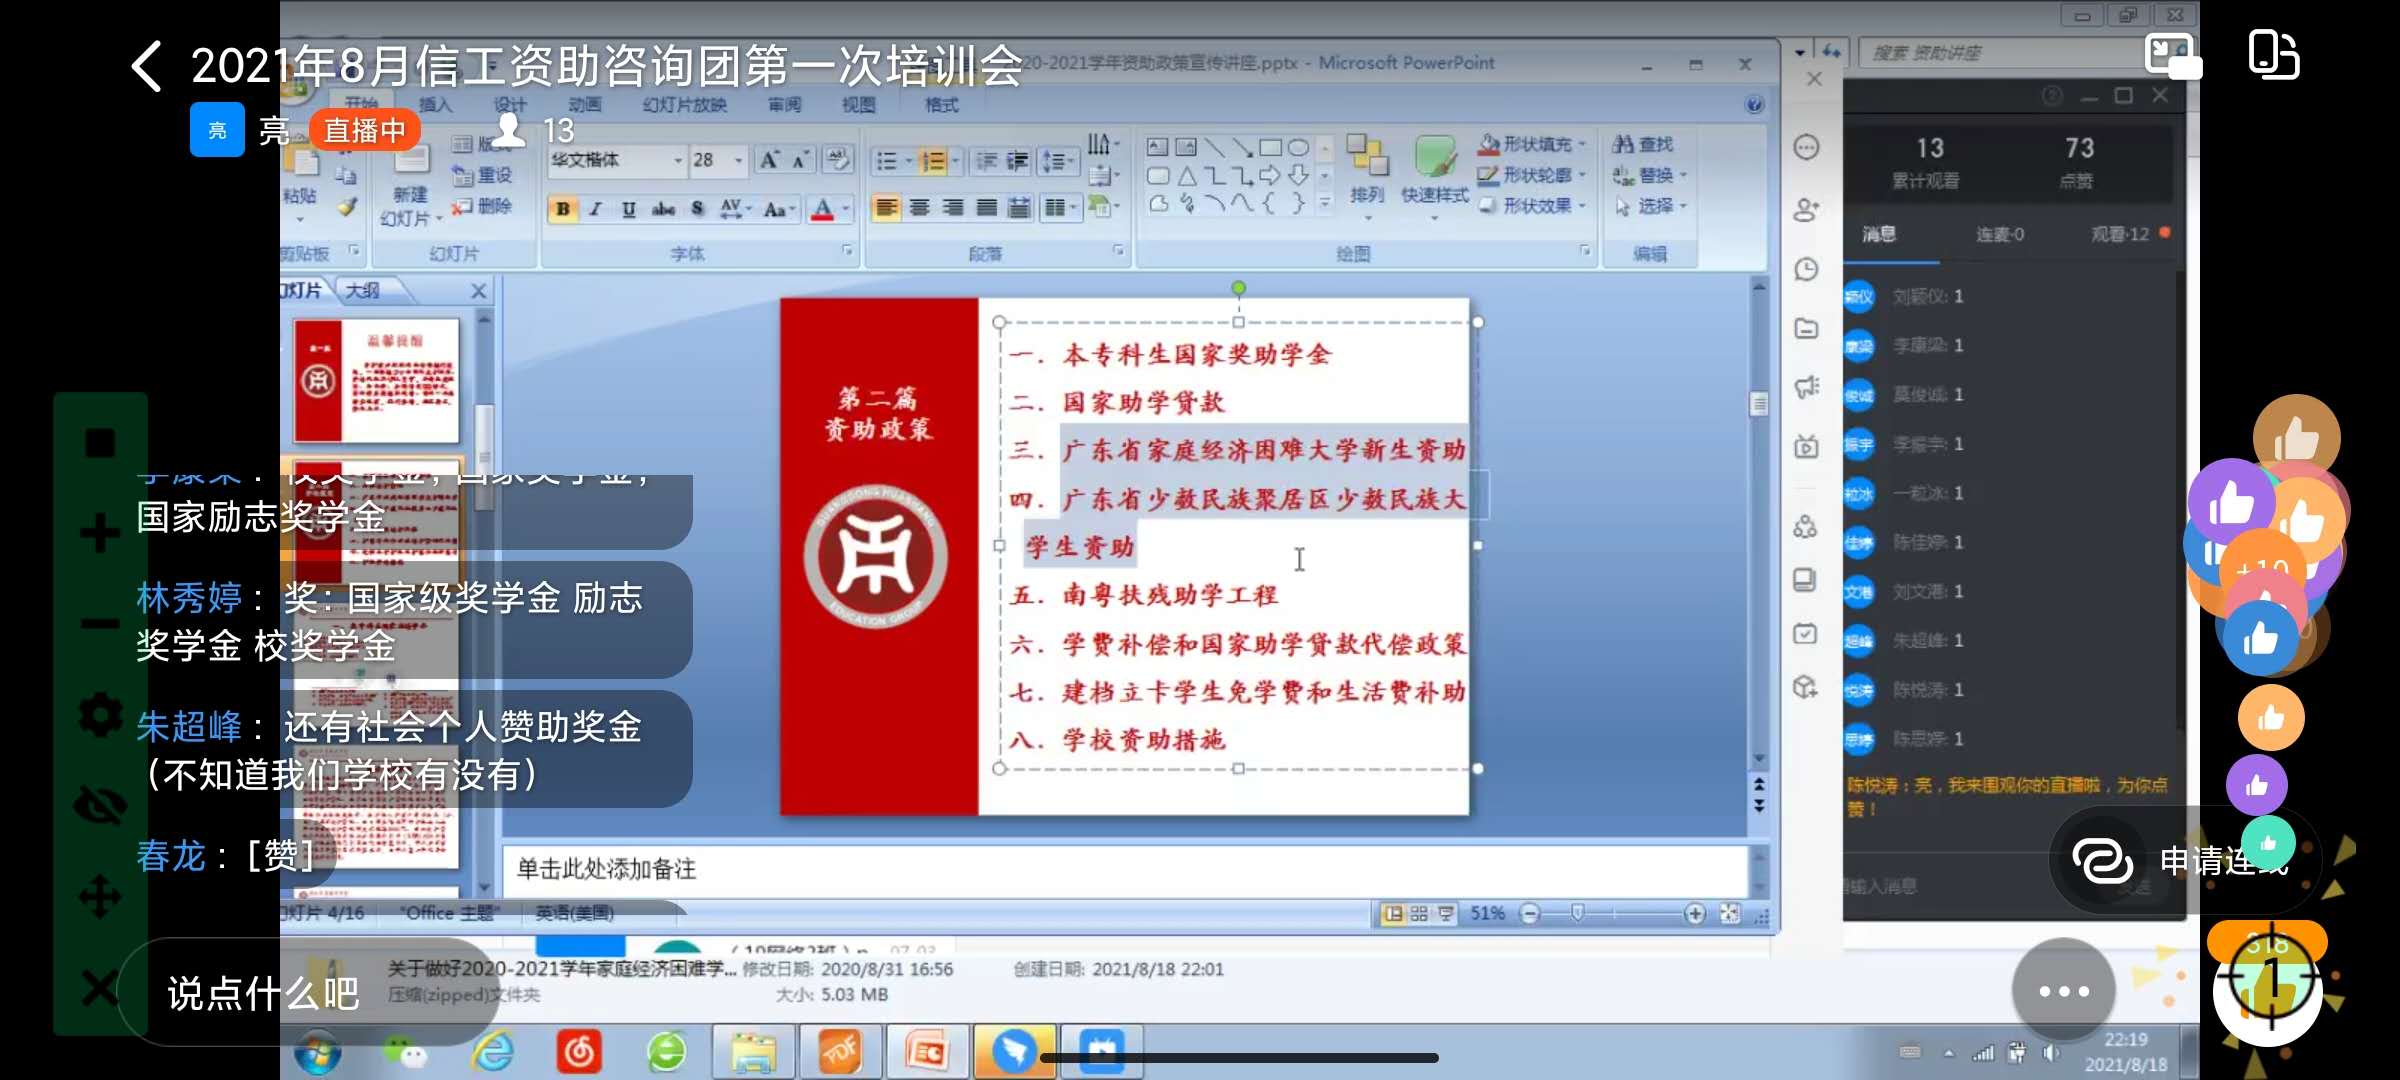Click the center text alignment icon
The height and width of the screenshot is (1080, 2400).
coord(919,208)
